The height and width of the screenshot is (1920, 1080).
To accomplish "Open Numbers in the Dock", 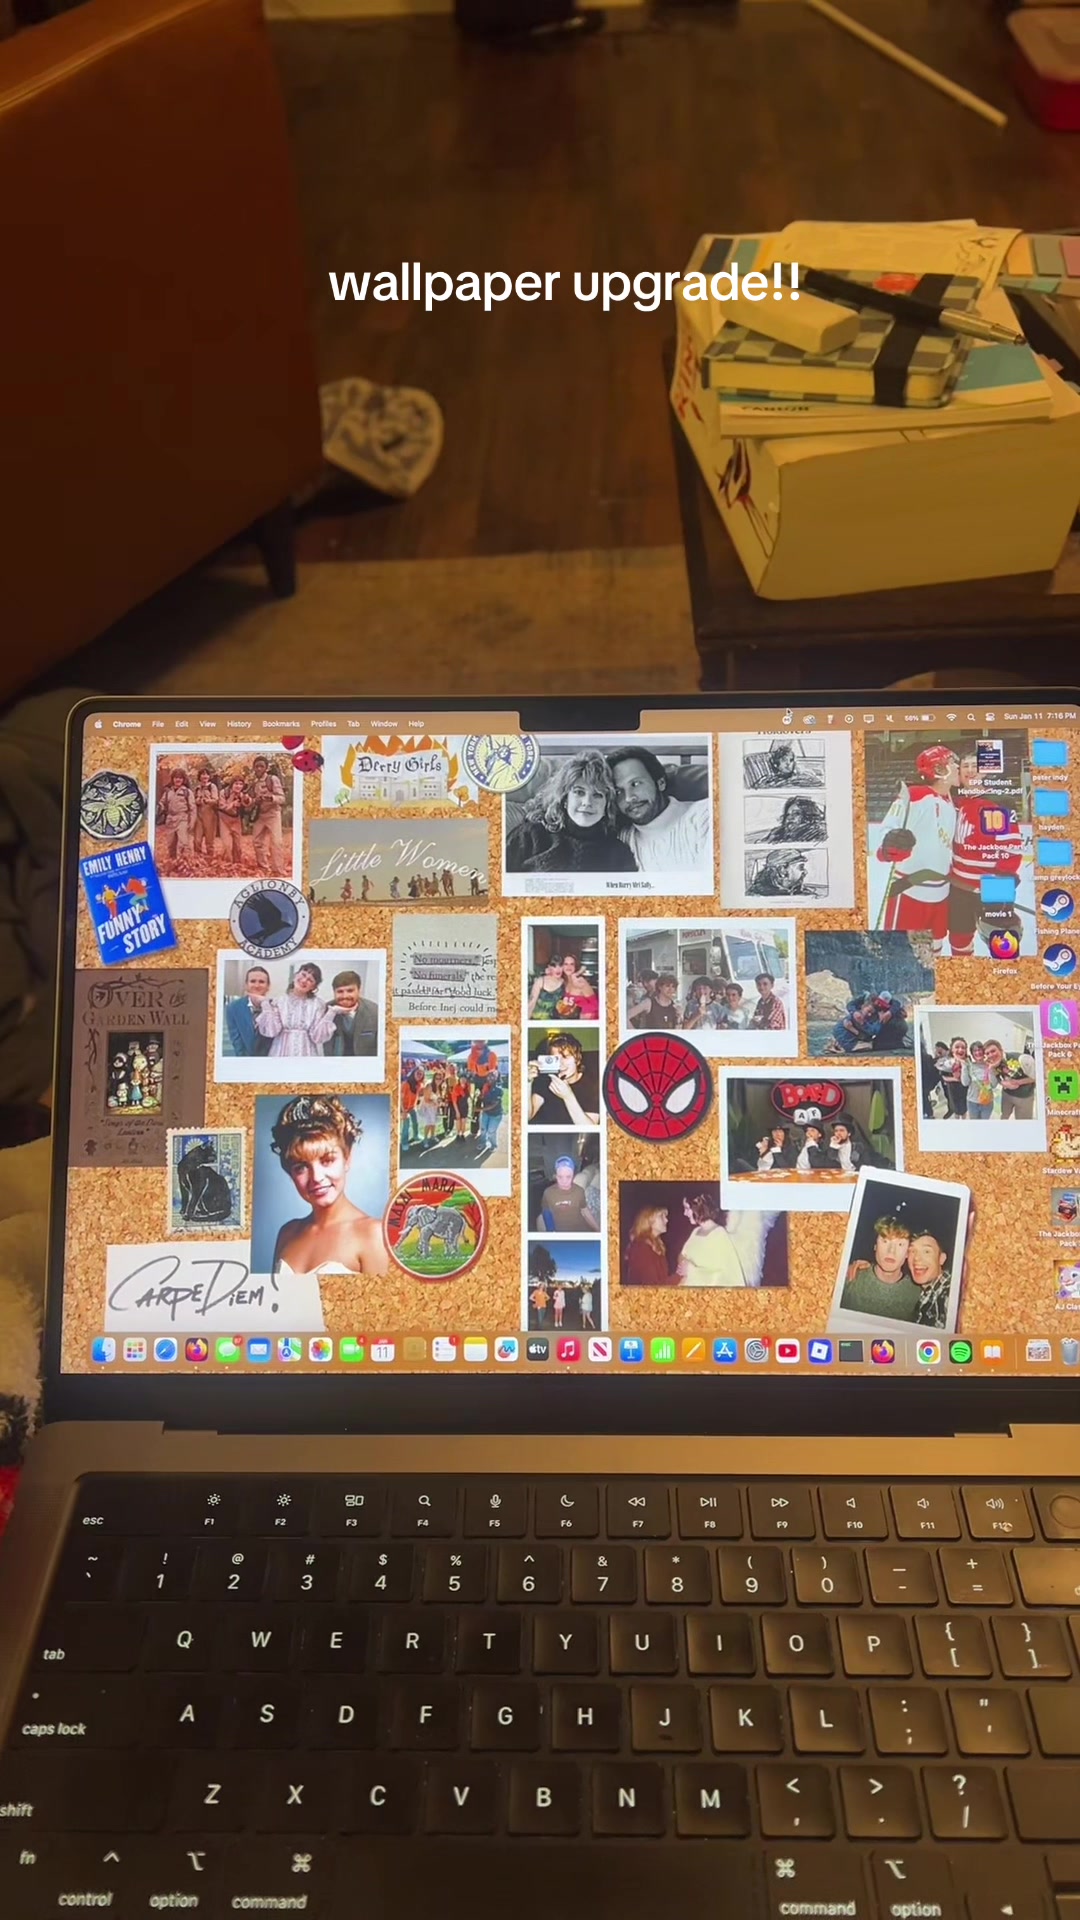I will pos(662,1351).
